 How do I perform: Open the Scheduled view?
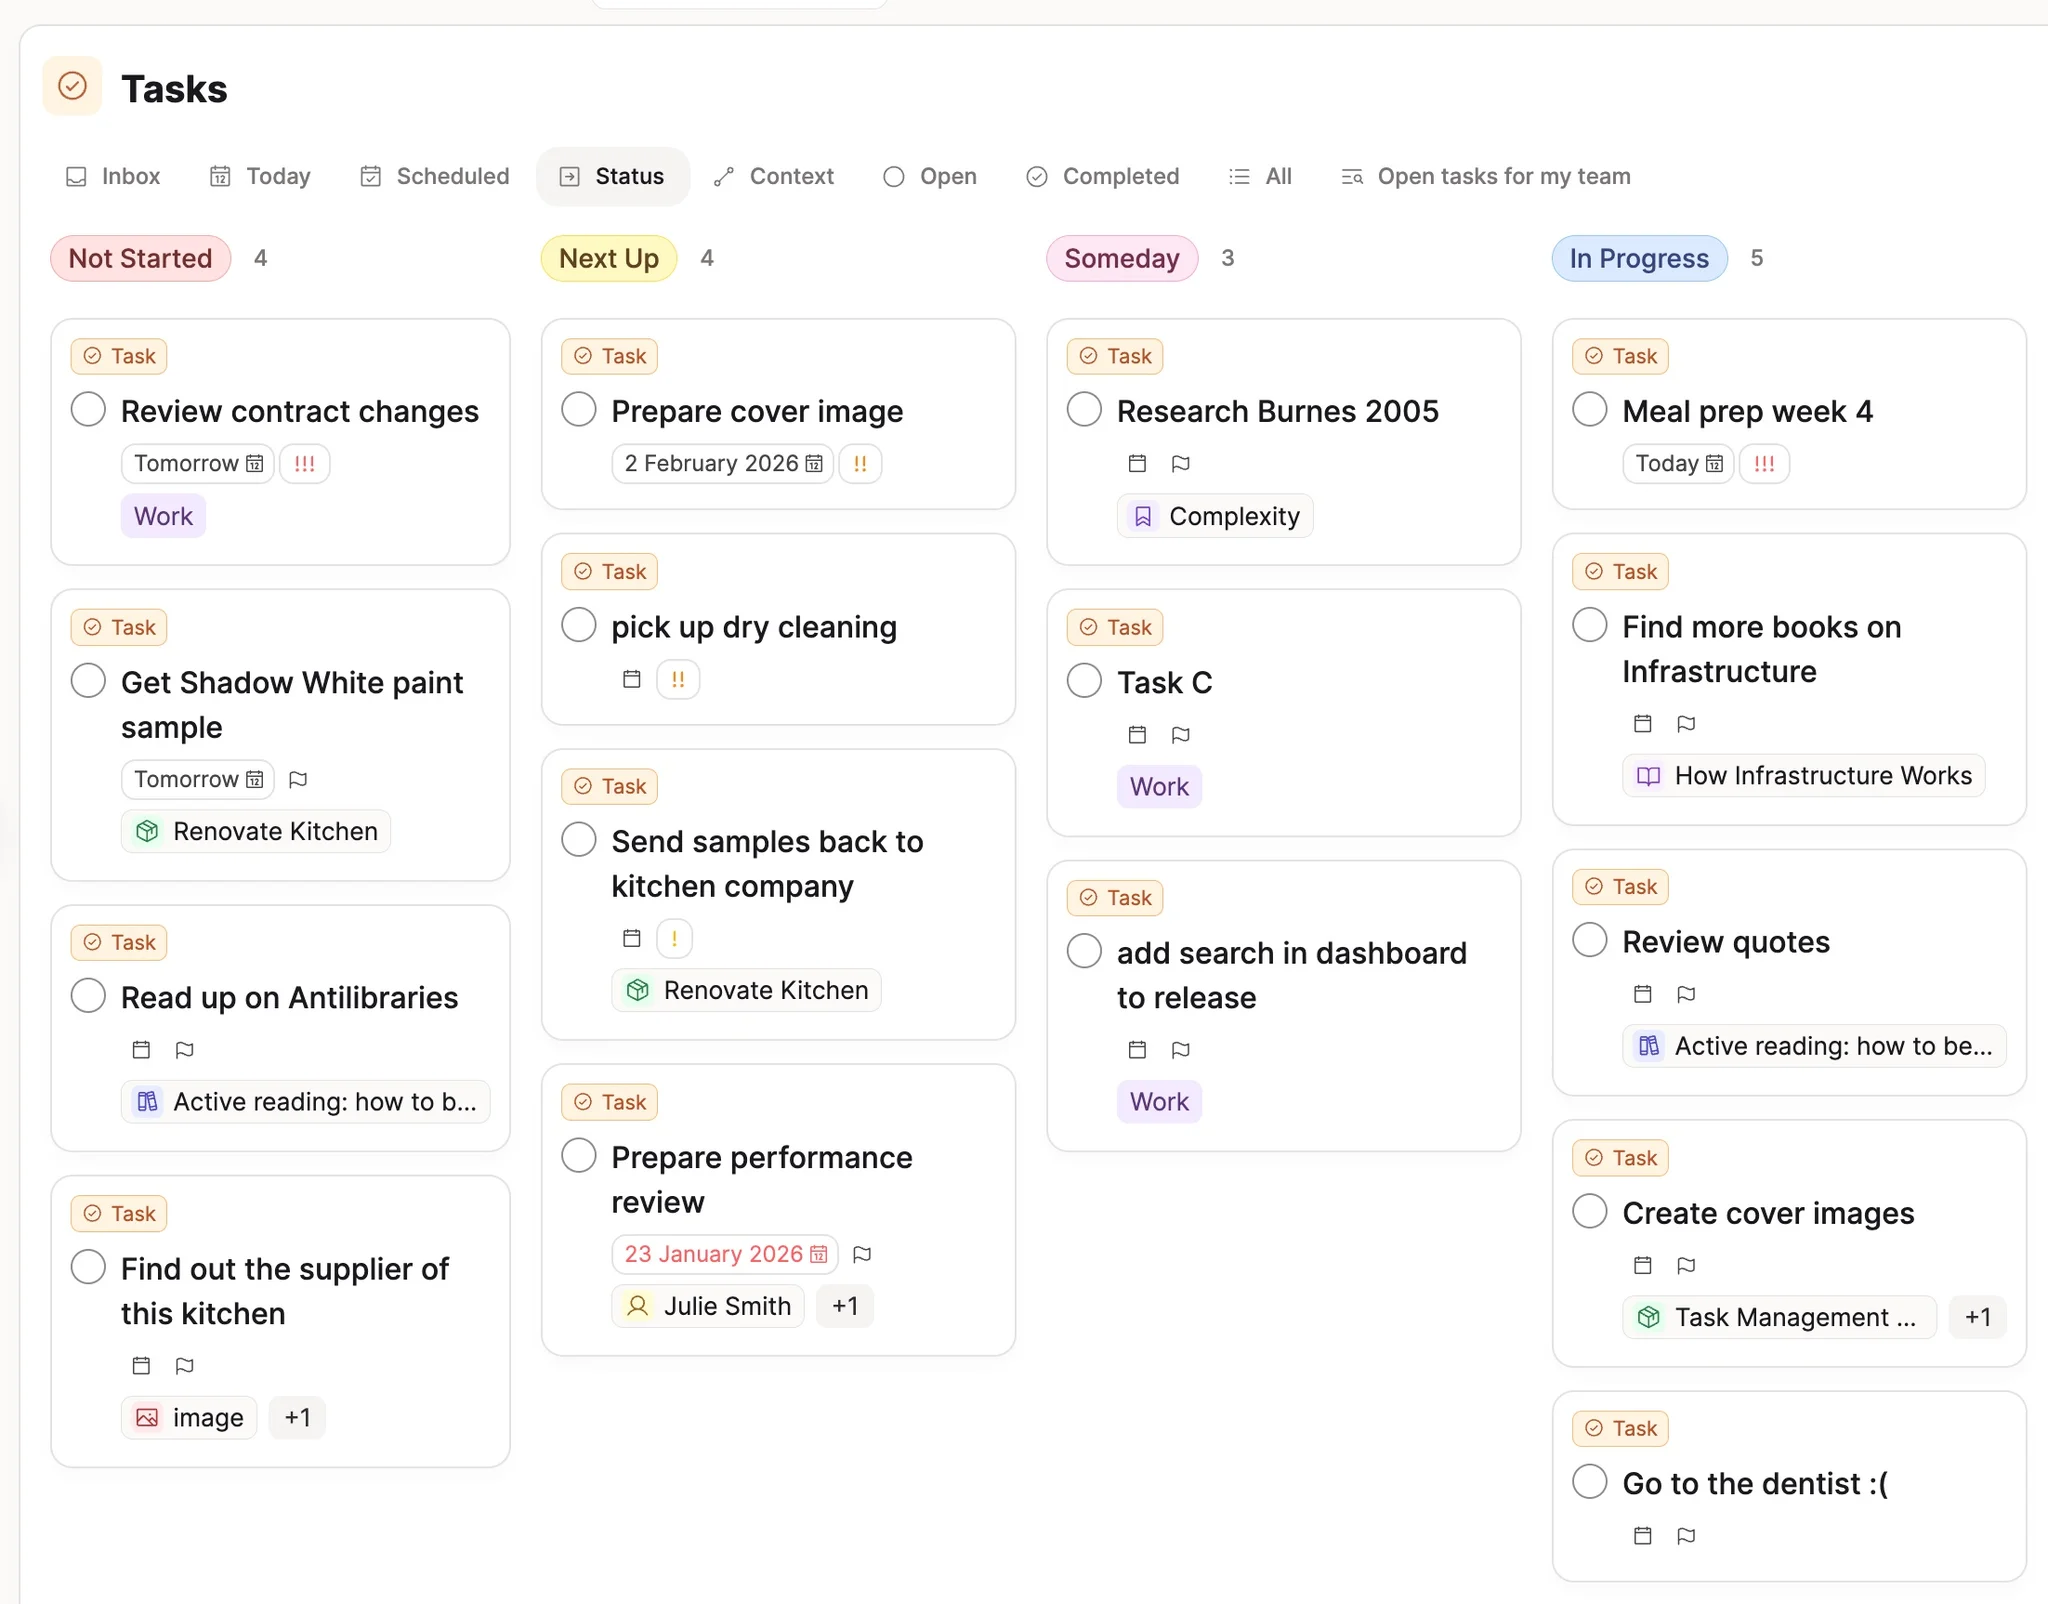click(433, 176)
